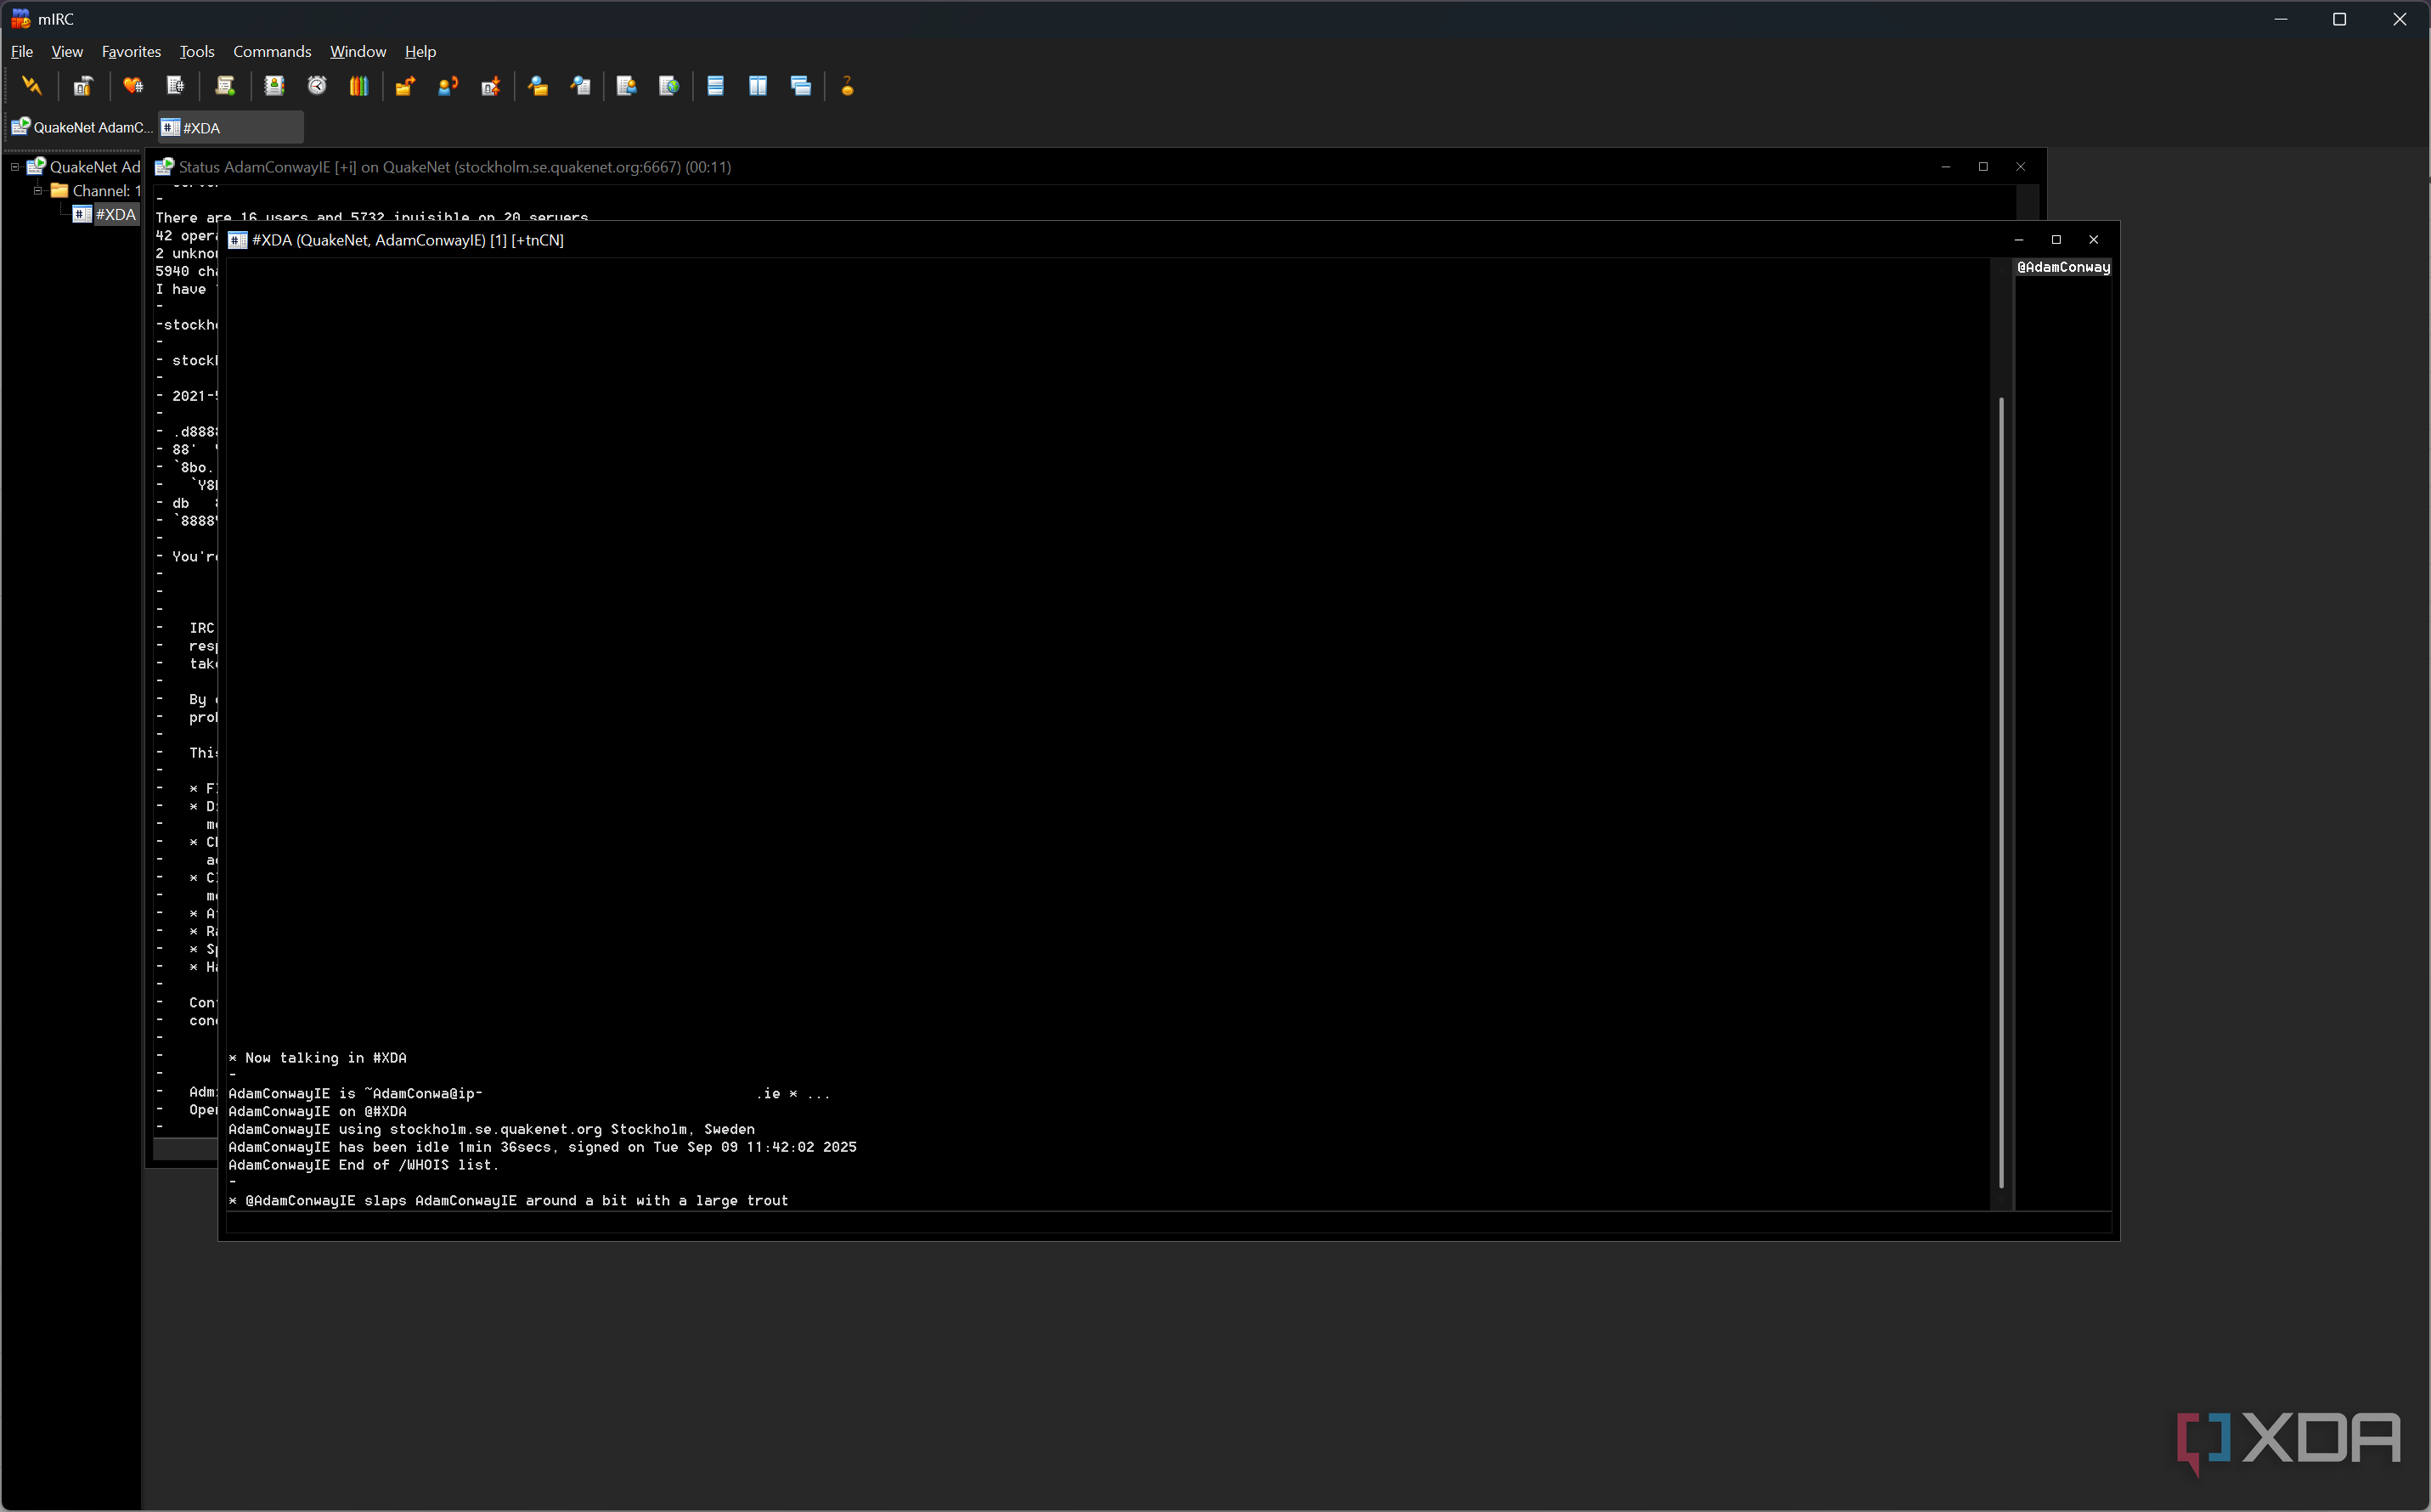Open Log Files search icon
2431x1512 pixels.
pos(581,86)
